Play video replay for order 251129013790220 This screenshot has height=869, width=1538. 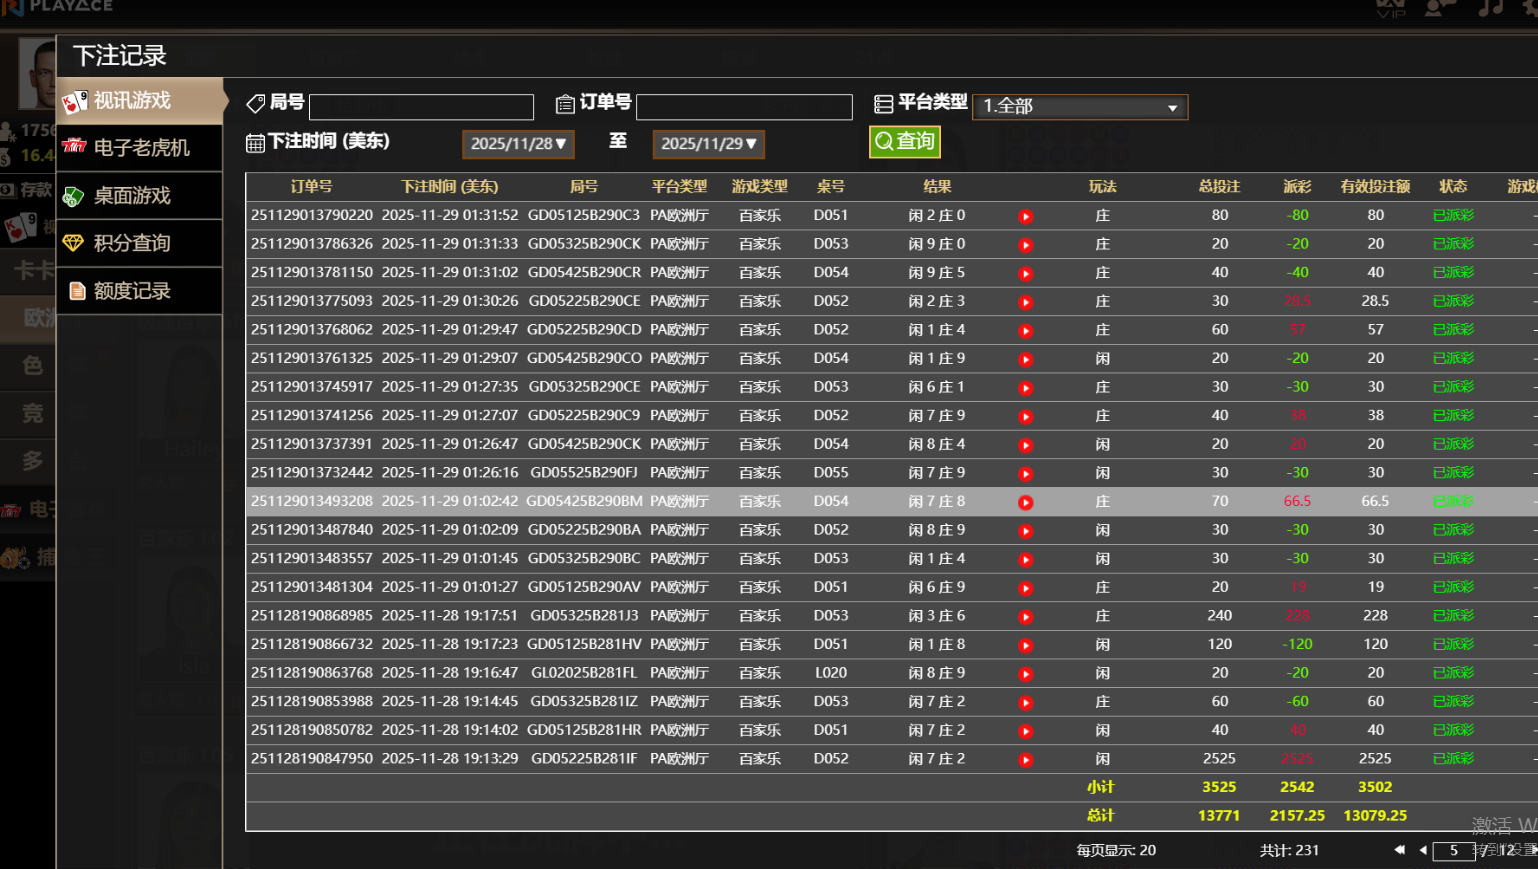[x=1025, y=217]
